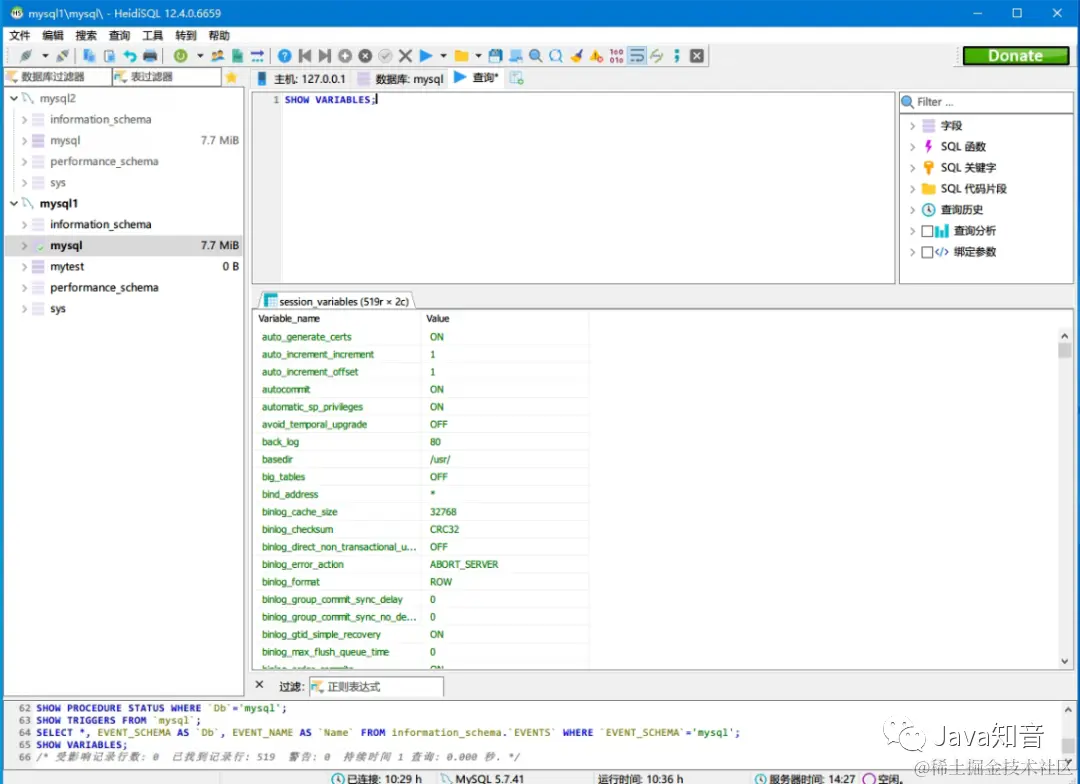
Task: Click the print icon
Action: [149, 56]
